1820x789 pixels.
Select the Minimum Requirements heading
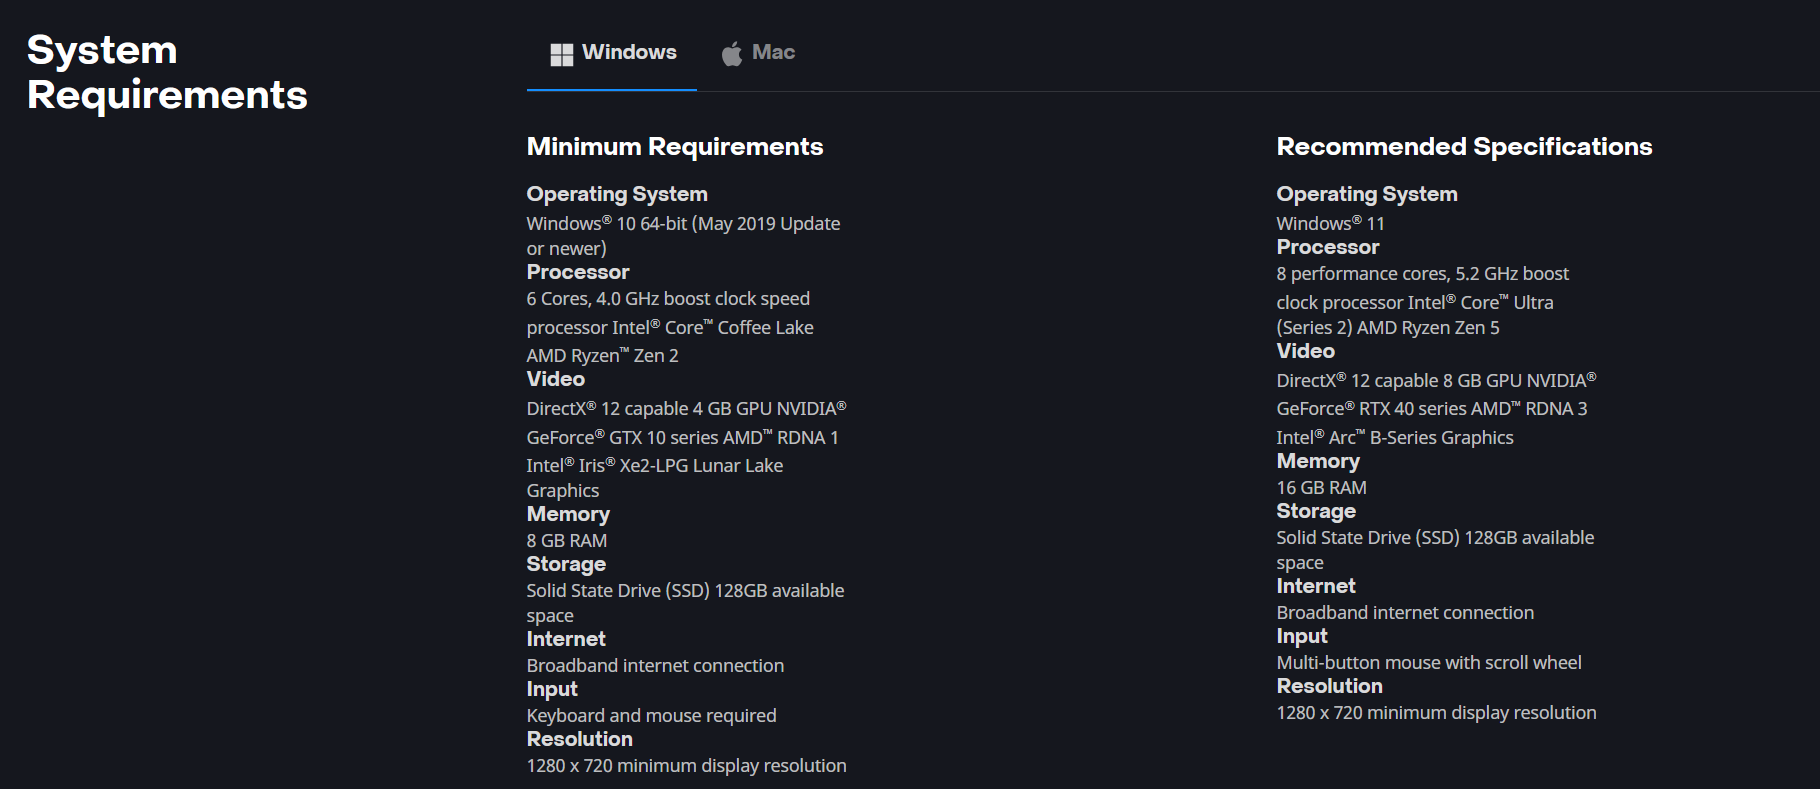pos(675,147)
